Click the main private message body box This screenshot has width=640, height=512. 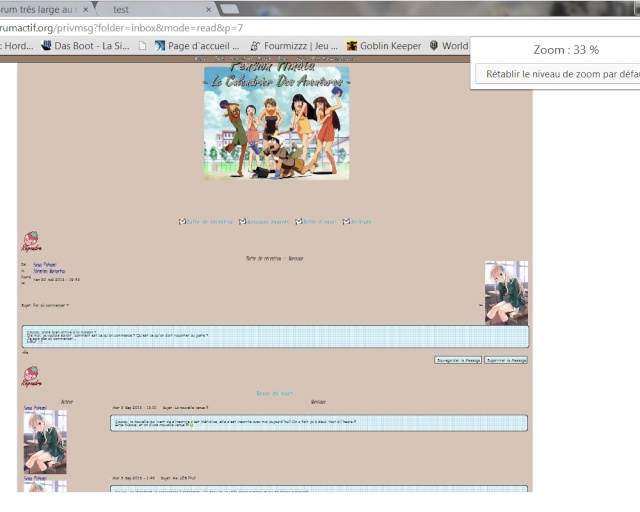coord(276,337)
